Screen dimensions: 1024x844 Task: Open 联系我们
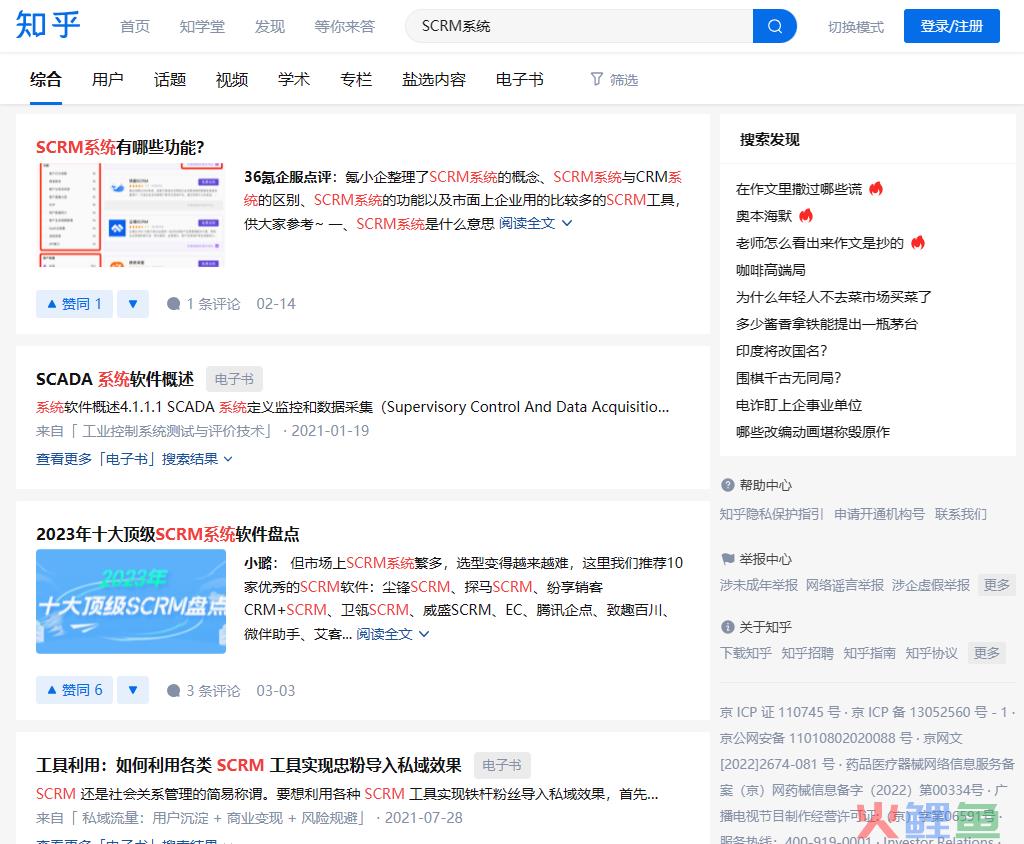[x=961, y=514]
